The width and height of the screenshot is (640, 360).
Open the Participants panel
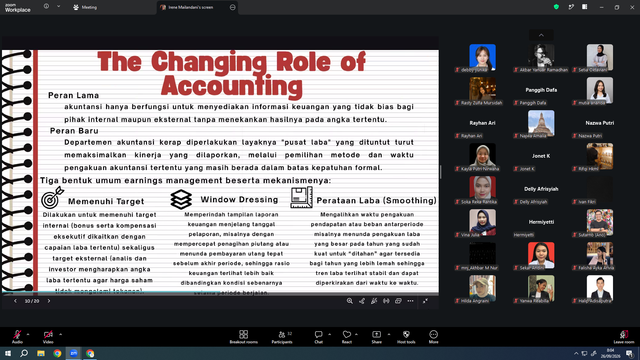pyautogui.click(x=282, y=337)
